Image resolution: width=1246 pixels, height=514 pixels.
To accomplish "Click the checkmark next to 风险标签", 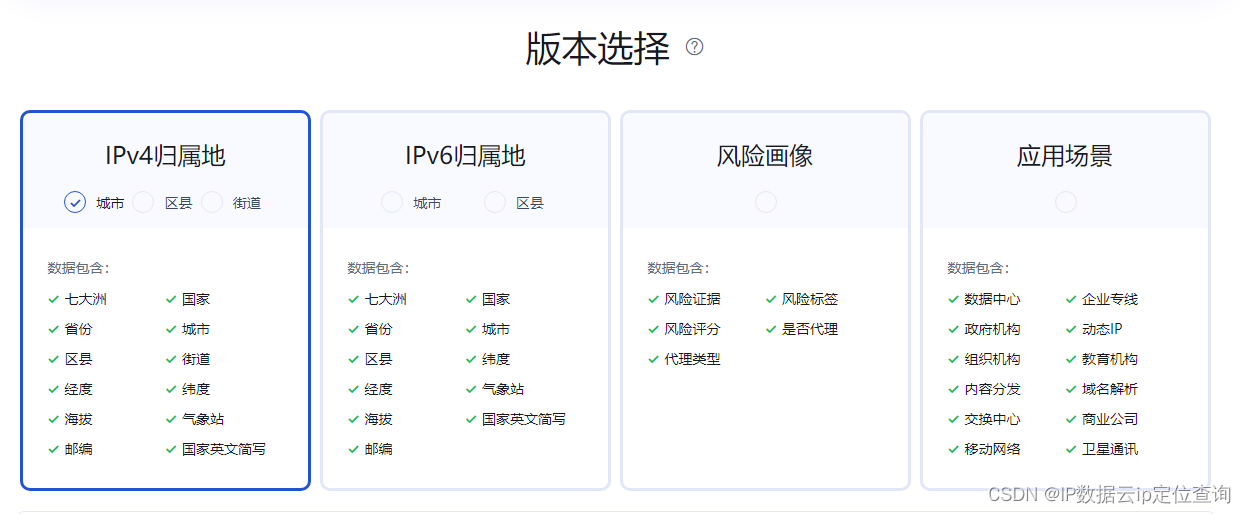I will (771, 299).
